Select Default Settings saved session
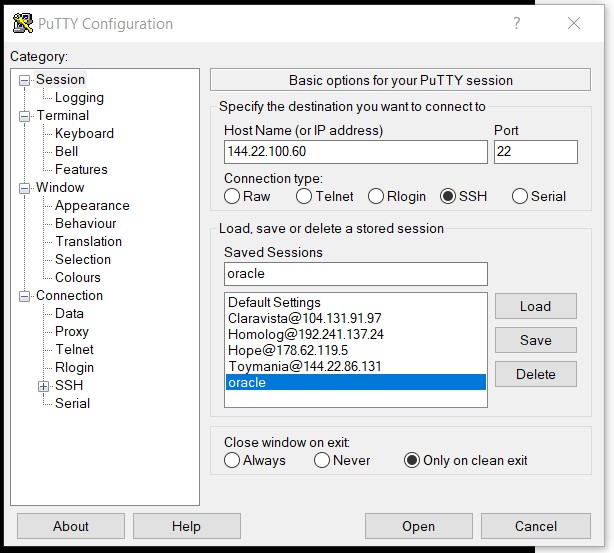614x553 pixels. tap(356, 302)
